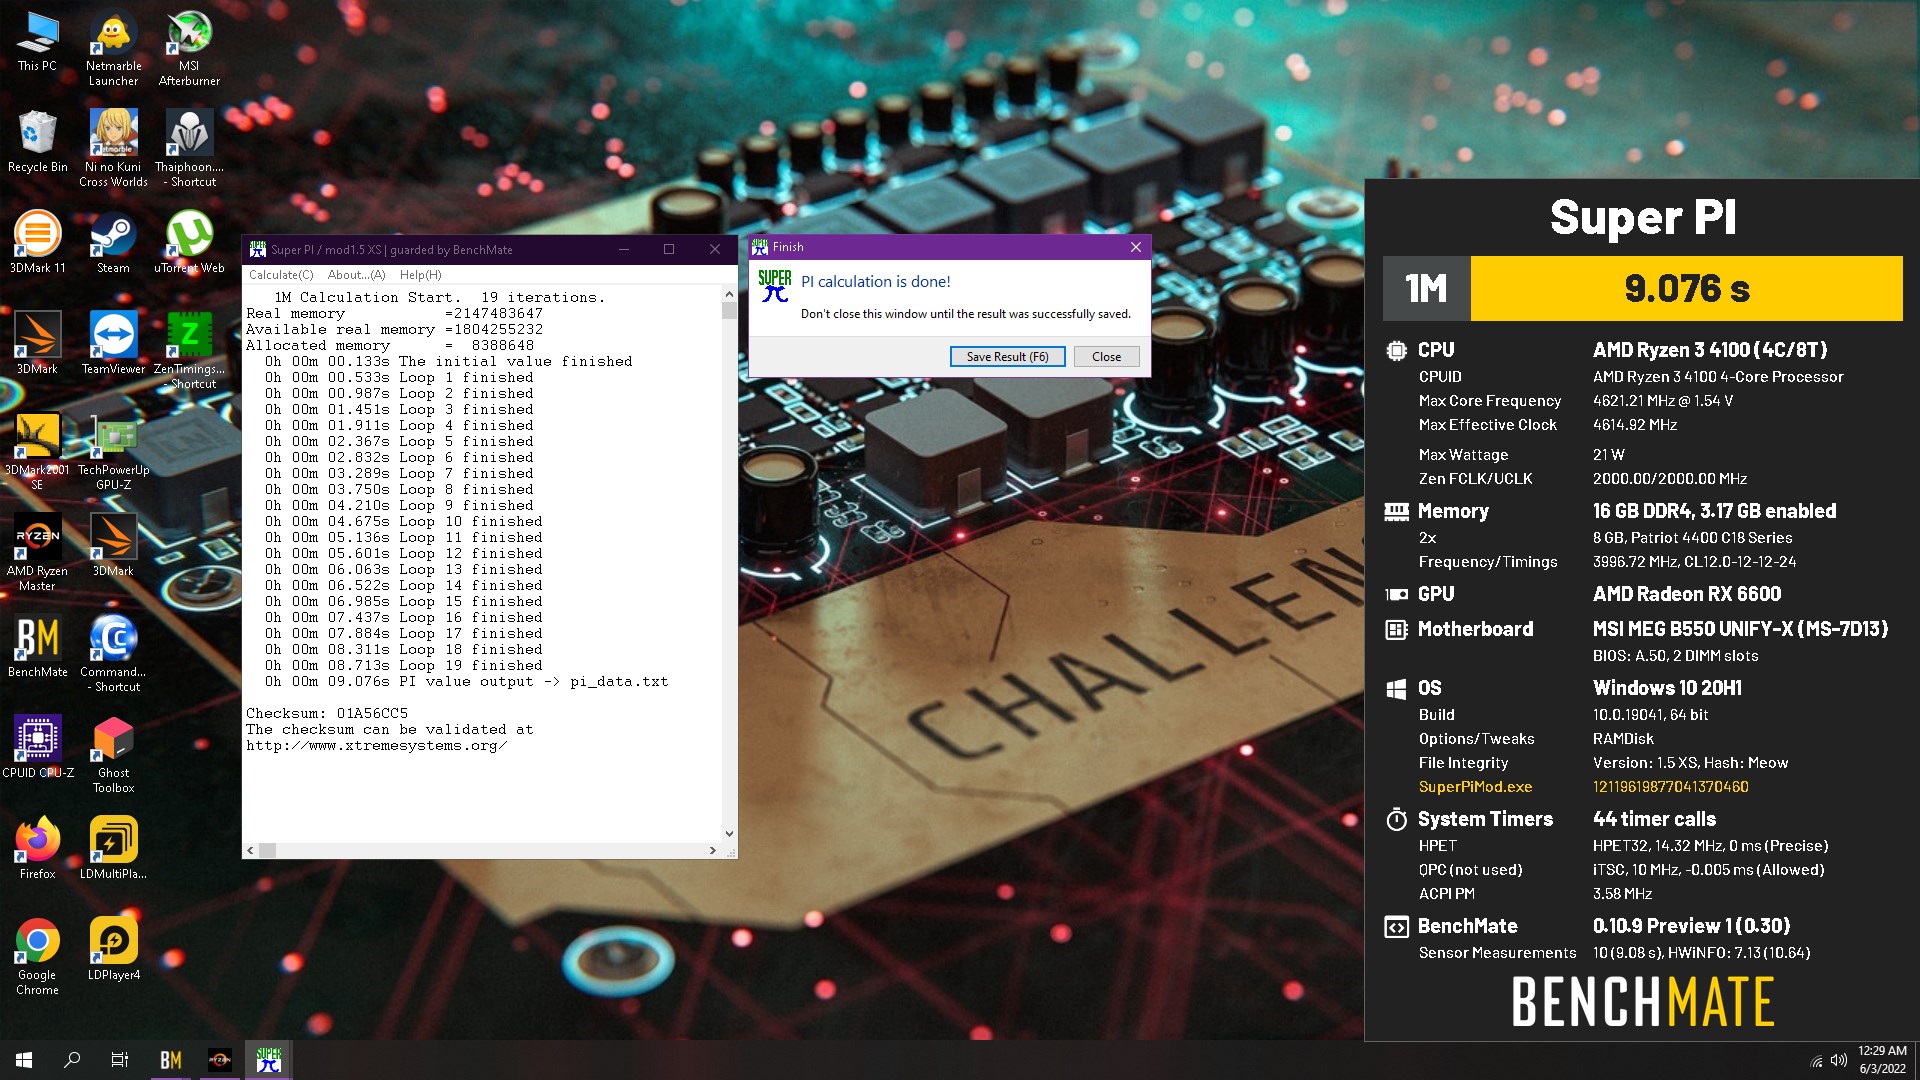The image size is (1920, 1080).
Task: Launch 3DMark 11 desktop icon
Action: click(37, 243)
